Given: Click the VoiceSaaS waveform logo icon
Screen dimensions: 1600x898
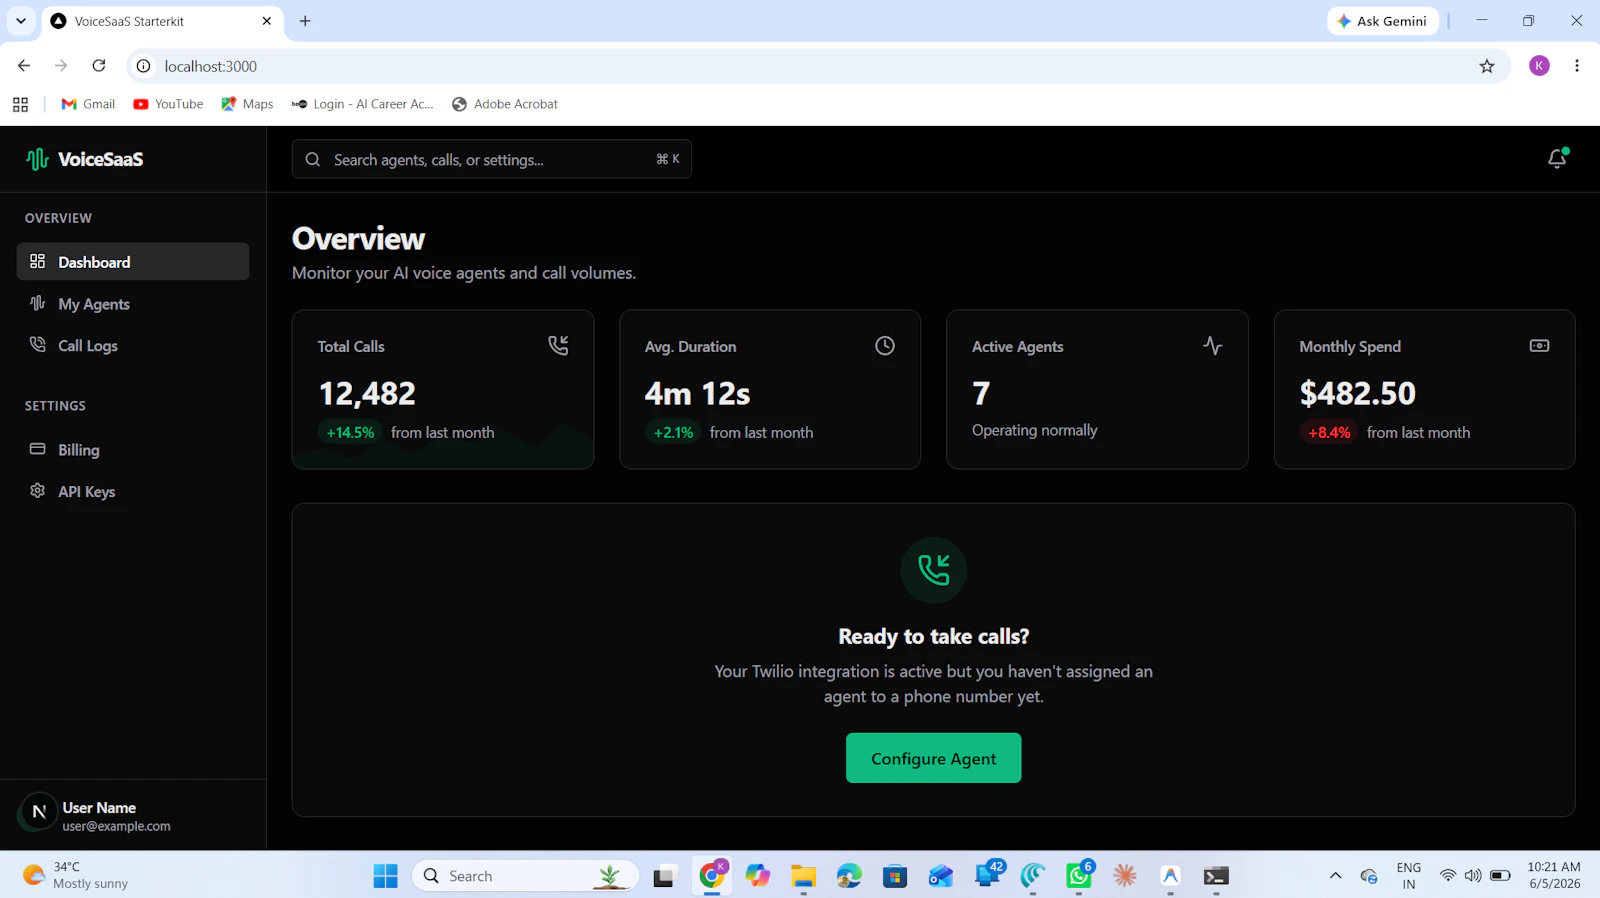Looking at the screenshot, I should point(37,159).
